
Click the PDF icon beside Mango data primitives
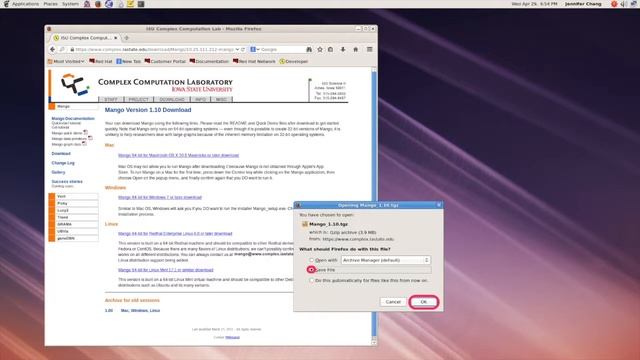coord(90,138)
